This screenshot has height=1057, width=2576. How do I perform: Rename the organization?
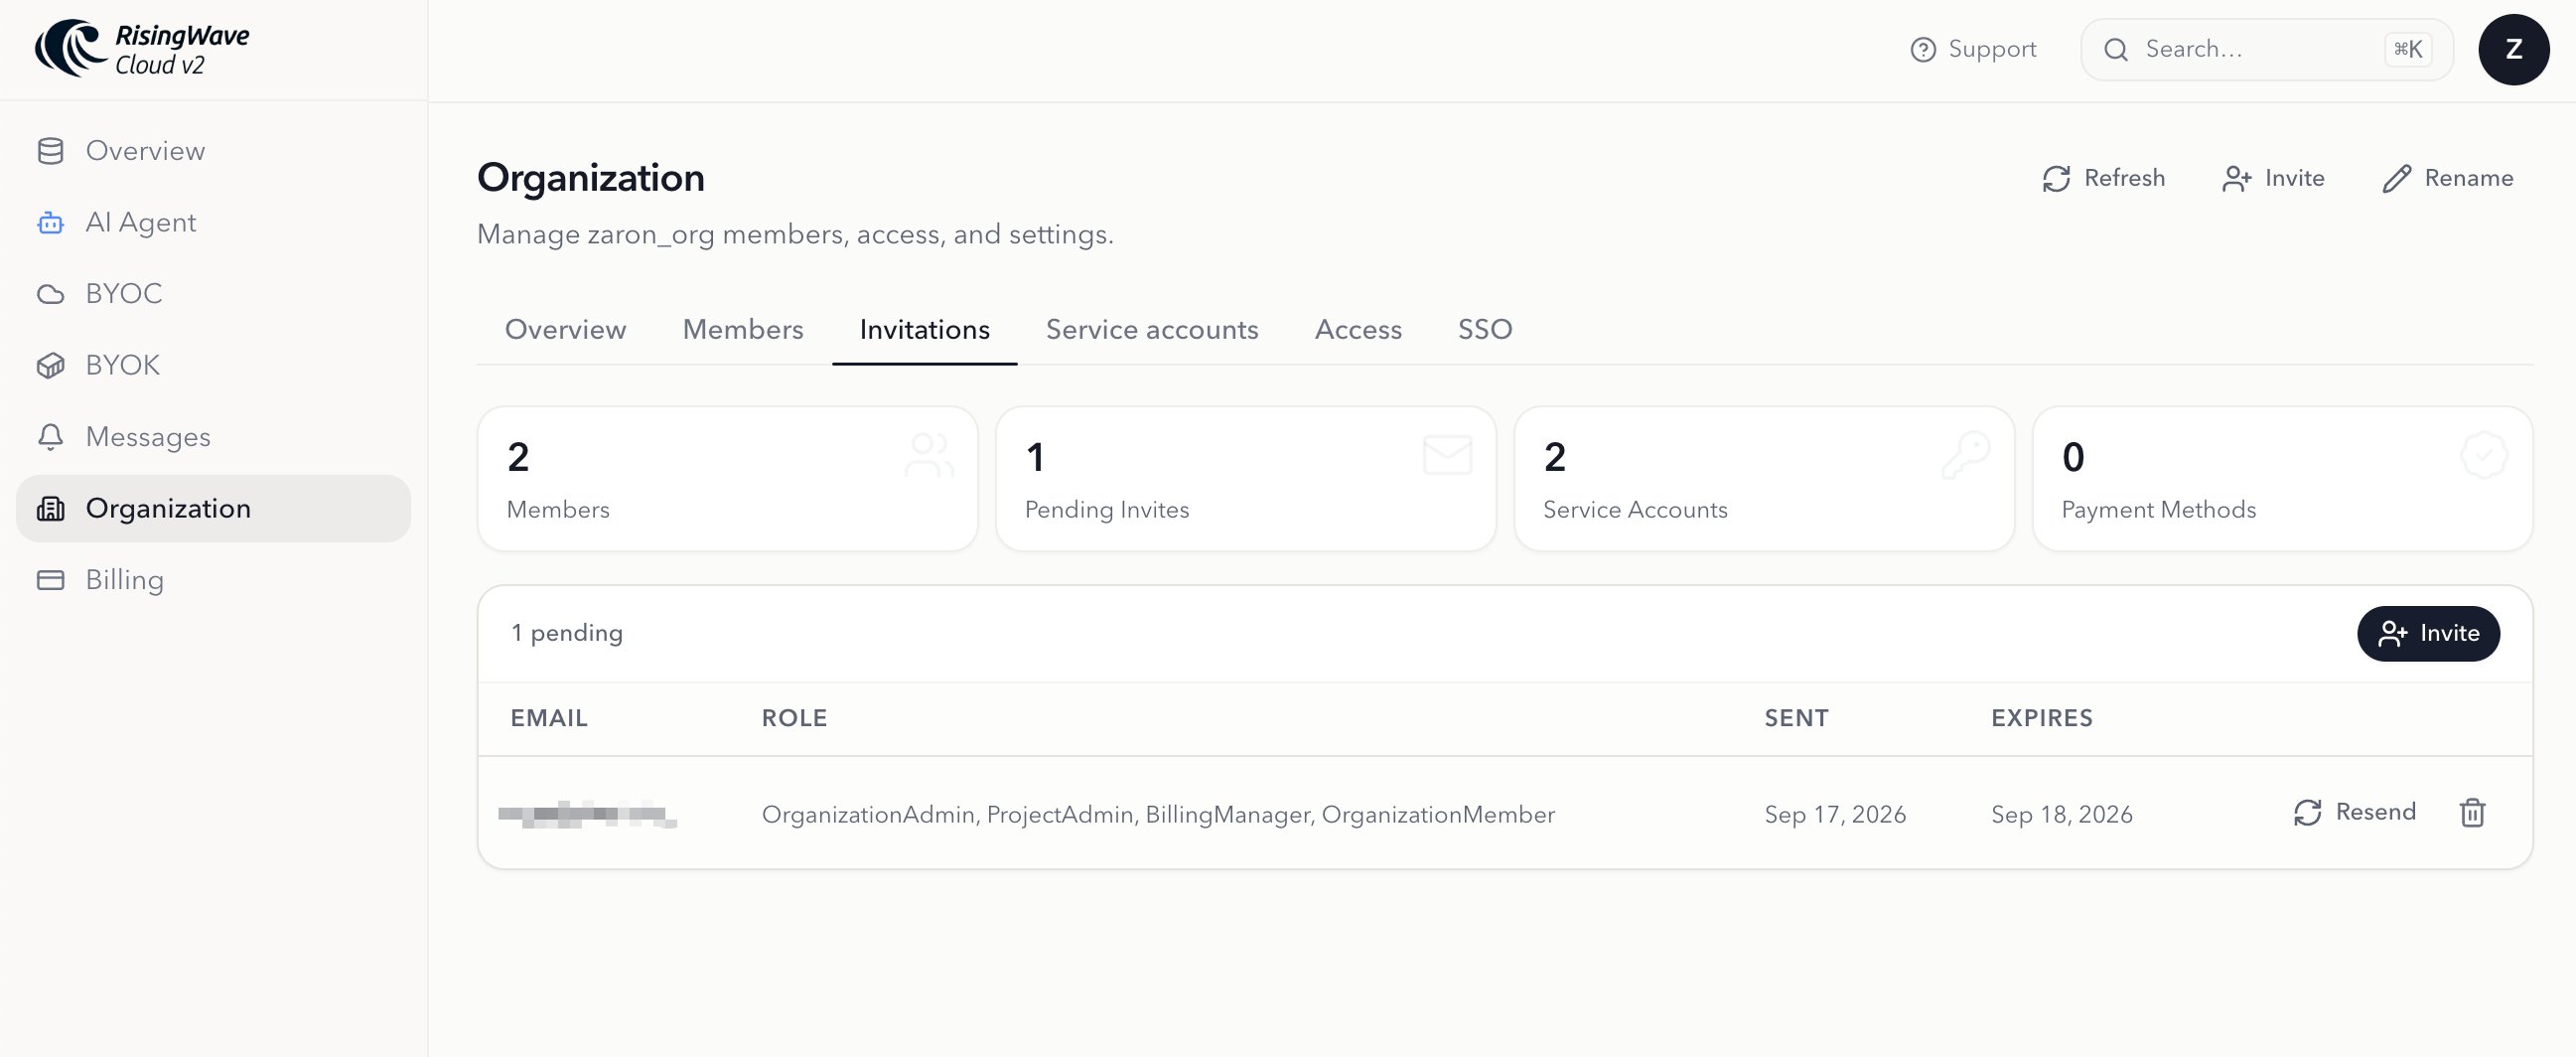coord(2447,178)
